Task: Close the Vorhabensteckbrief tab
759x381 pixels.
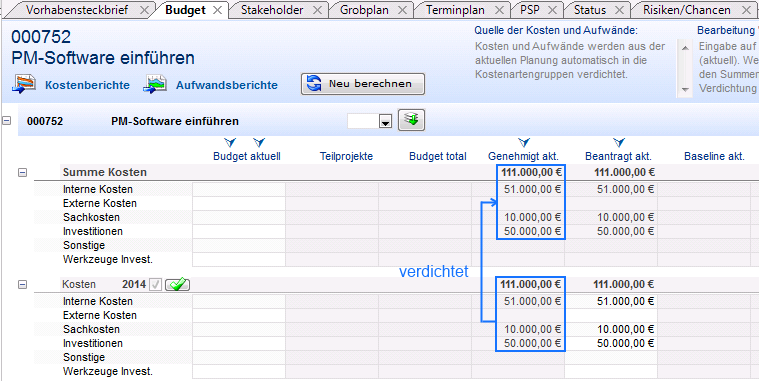Action: 144,10
